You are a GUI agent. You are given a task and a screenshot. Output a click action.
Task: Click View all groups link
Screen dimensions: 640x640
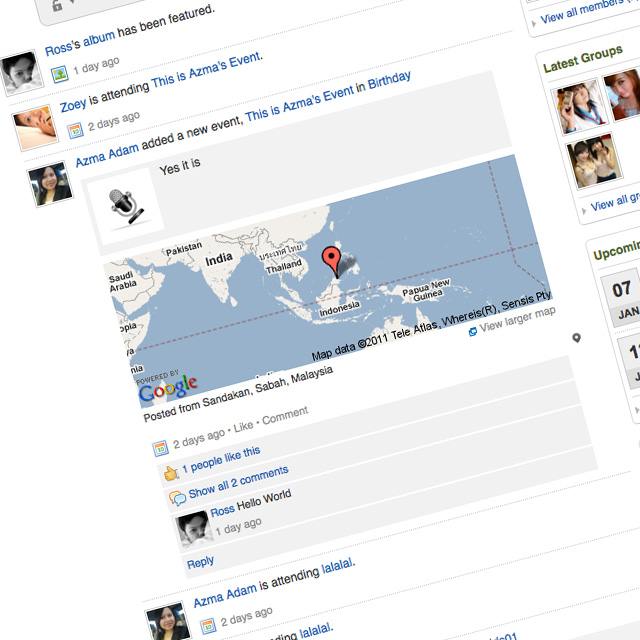coord(615,202)
